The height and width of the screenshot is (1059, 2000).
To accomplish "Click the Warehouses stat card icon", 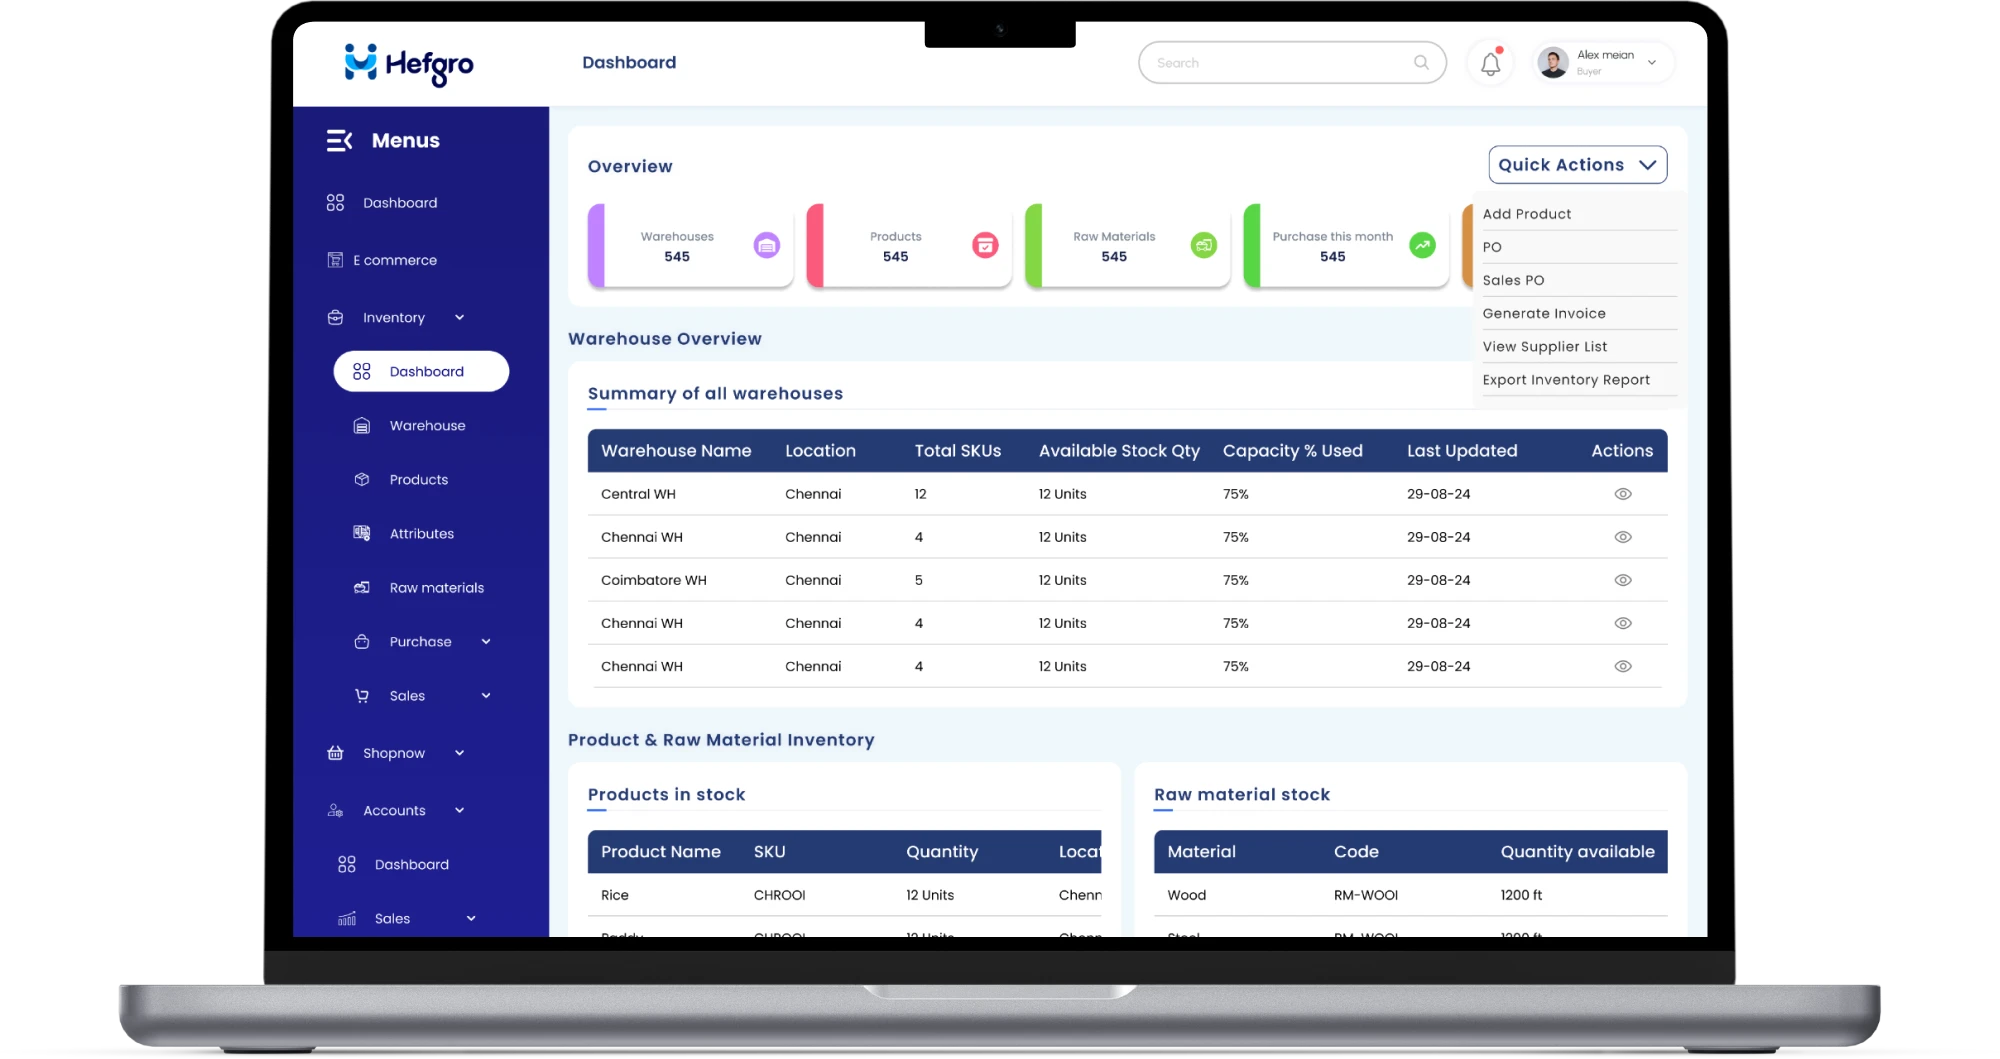I will pos(766,245).
